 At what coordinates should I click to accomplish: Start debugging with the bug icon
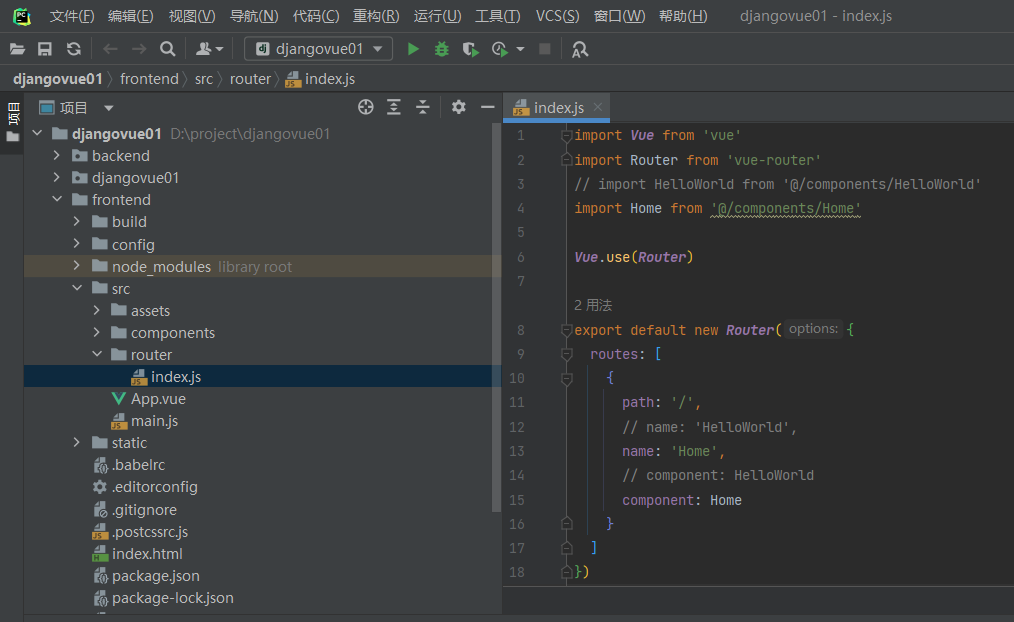[441, 49]
